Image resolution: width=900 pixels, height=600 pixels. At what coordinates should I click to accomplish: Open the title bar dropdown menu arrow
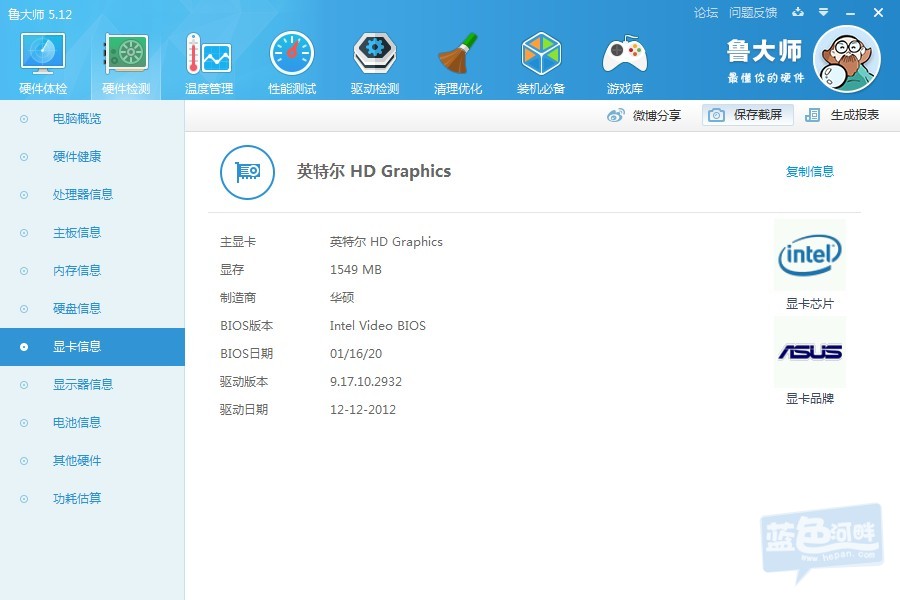coord(824,12)
